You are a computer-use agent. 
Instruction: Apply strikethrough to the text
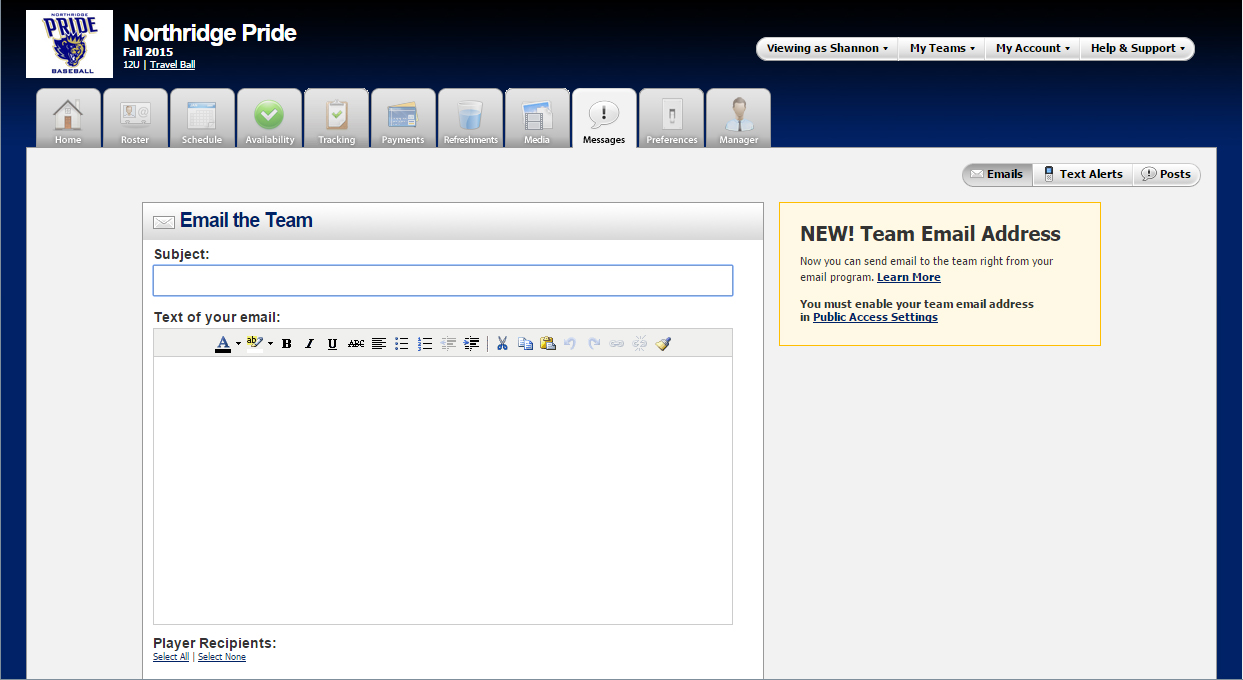point(356,344)
